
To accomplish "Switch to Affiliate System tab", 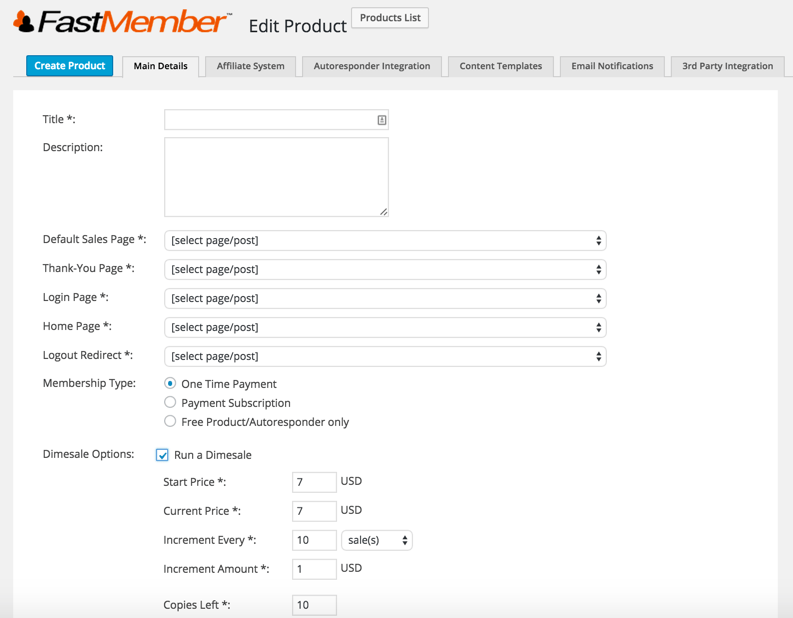I will coord(250,66).
